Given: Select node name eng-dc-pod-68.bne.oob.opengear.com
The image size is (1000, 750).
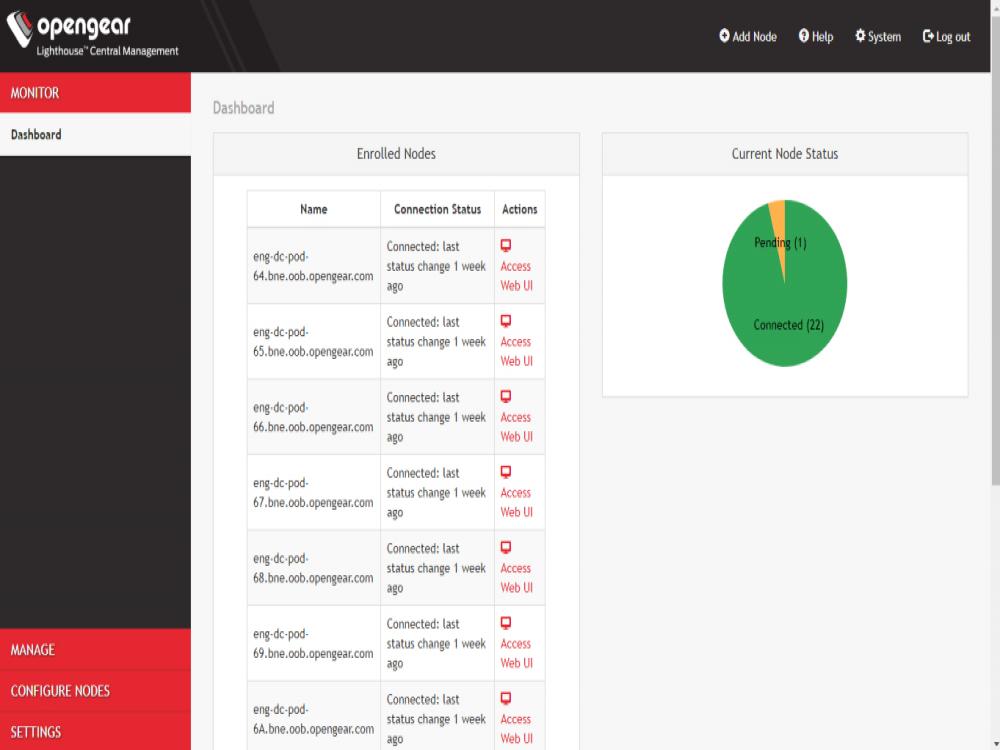Looking at the screenshot, I should tap(313, 568).
